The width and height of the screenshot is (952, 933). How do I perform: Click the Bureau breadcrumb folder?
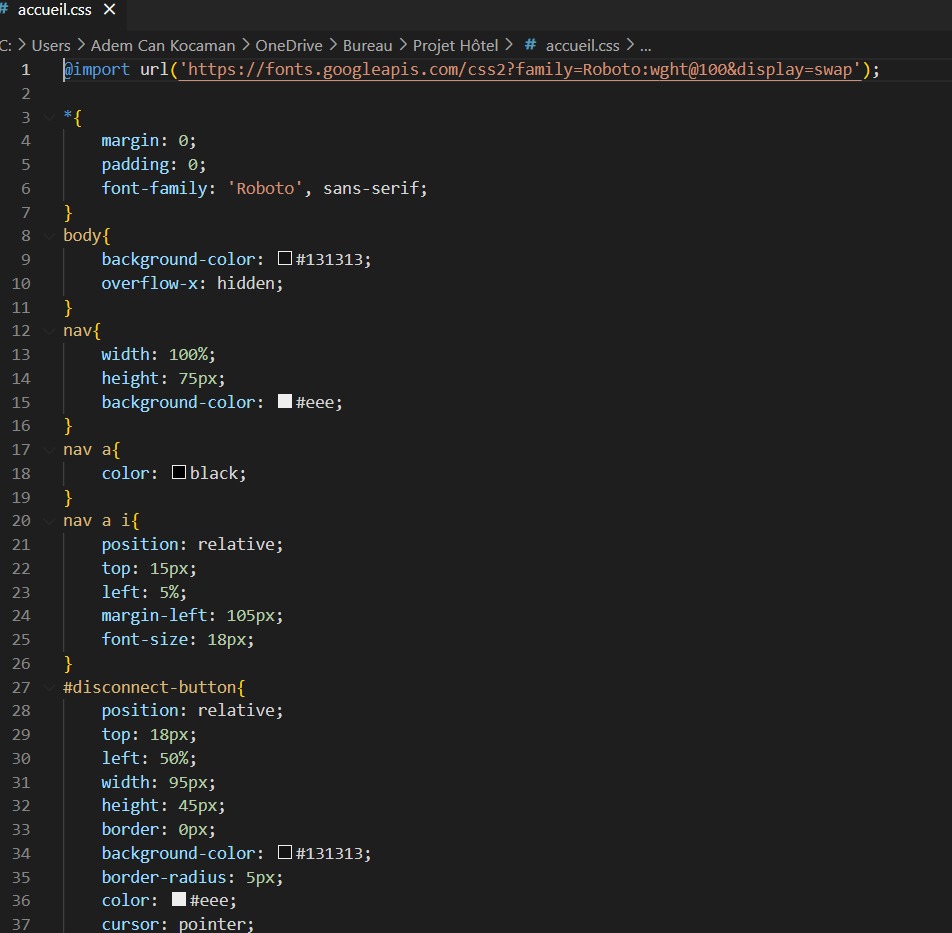pyautogui.click(x=368, y=45)
